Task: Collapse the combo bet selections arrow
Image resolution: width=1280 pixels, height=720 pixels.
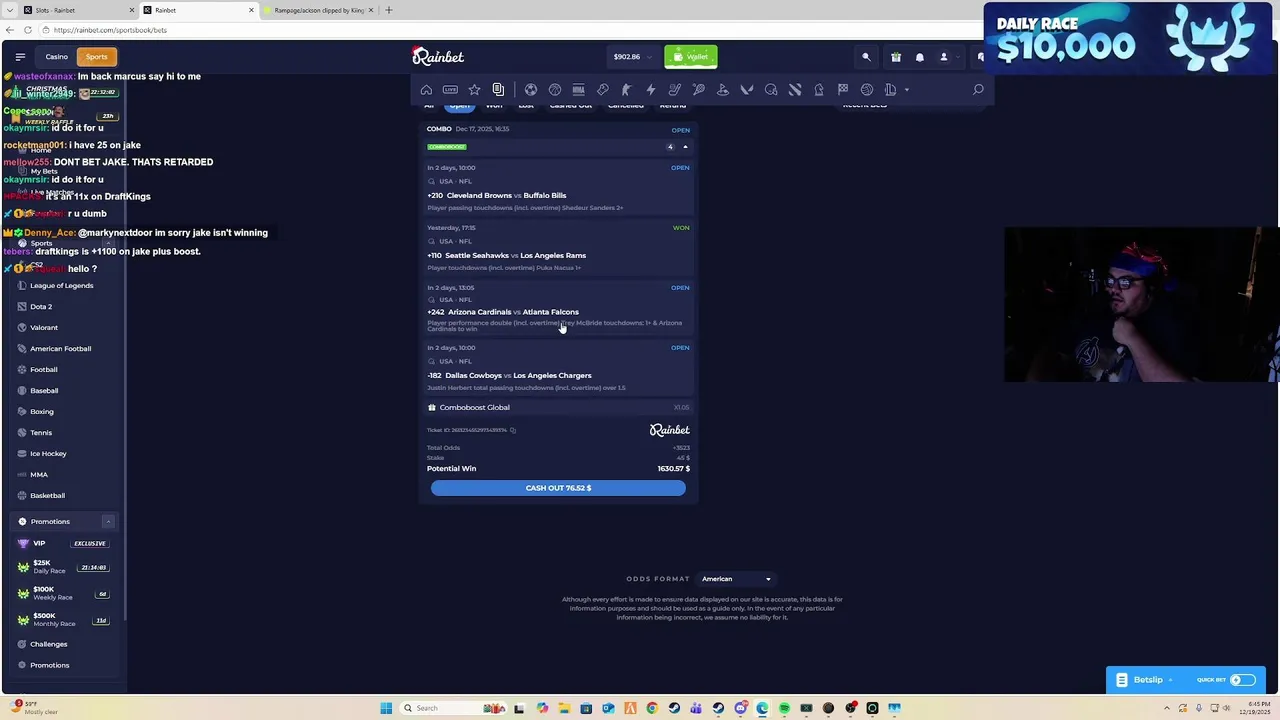Action: point(685,147)
